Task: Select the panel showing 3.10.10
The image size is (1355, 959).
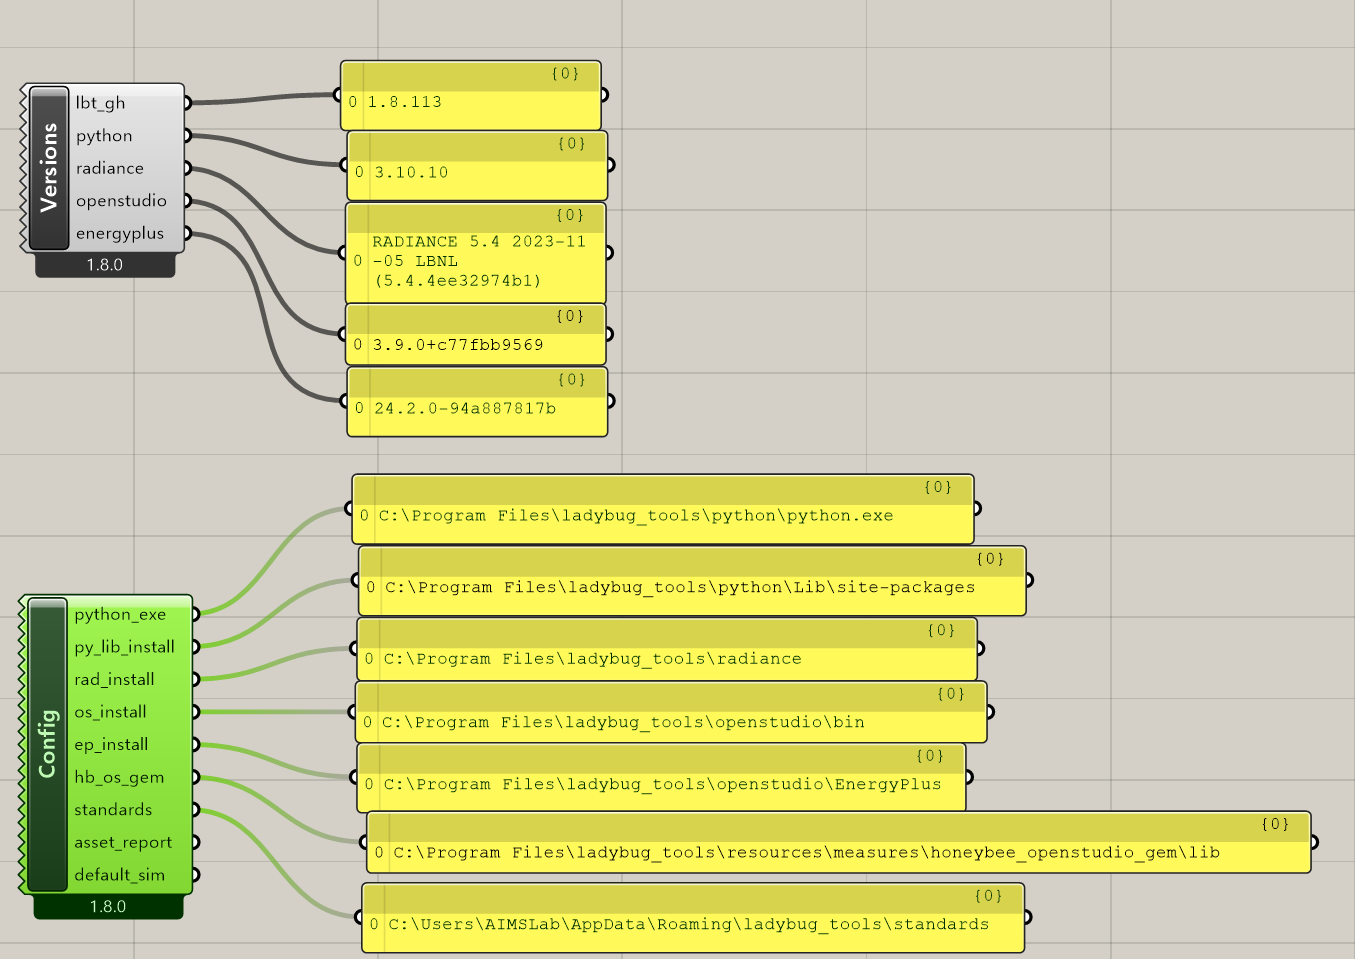Action: pos(478,165)
